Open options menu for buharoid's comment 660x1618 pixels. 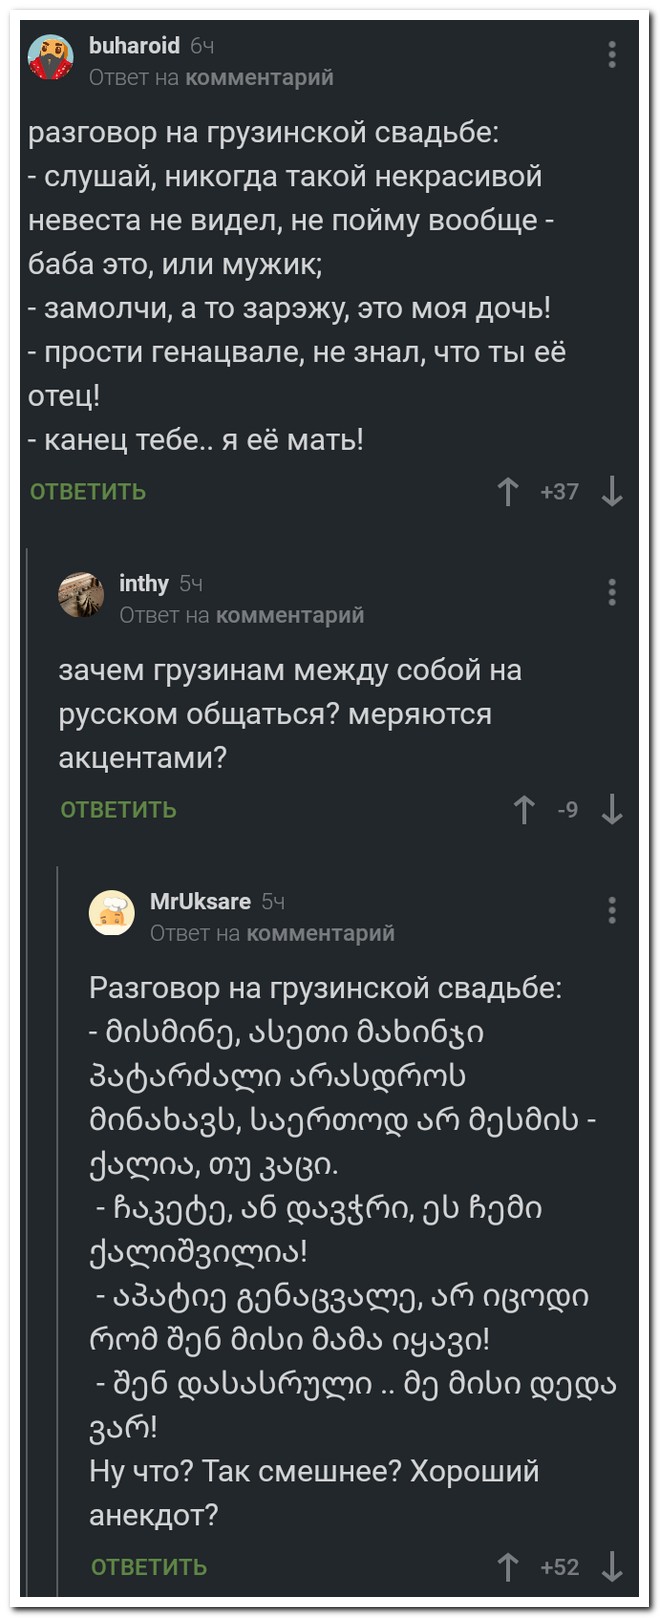612,55
